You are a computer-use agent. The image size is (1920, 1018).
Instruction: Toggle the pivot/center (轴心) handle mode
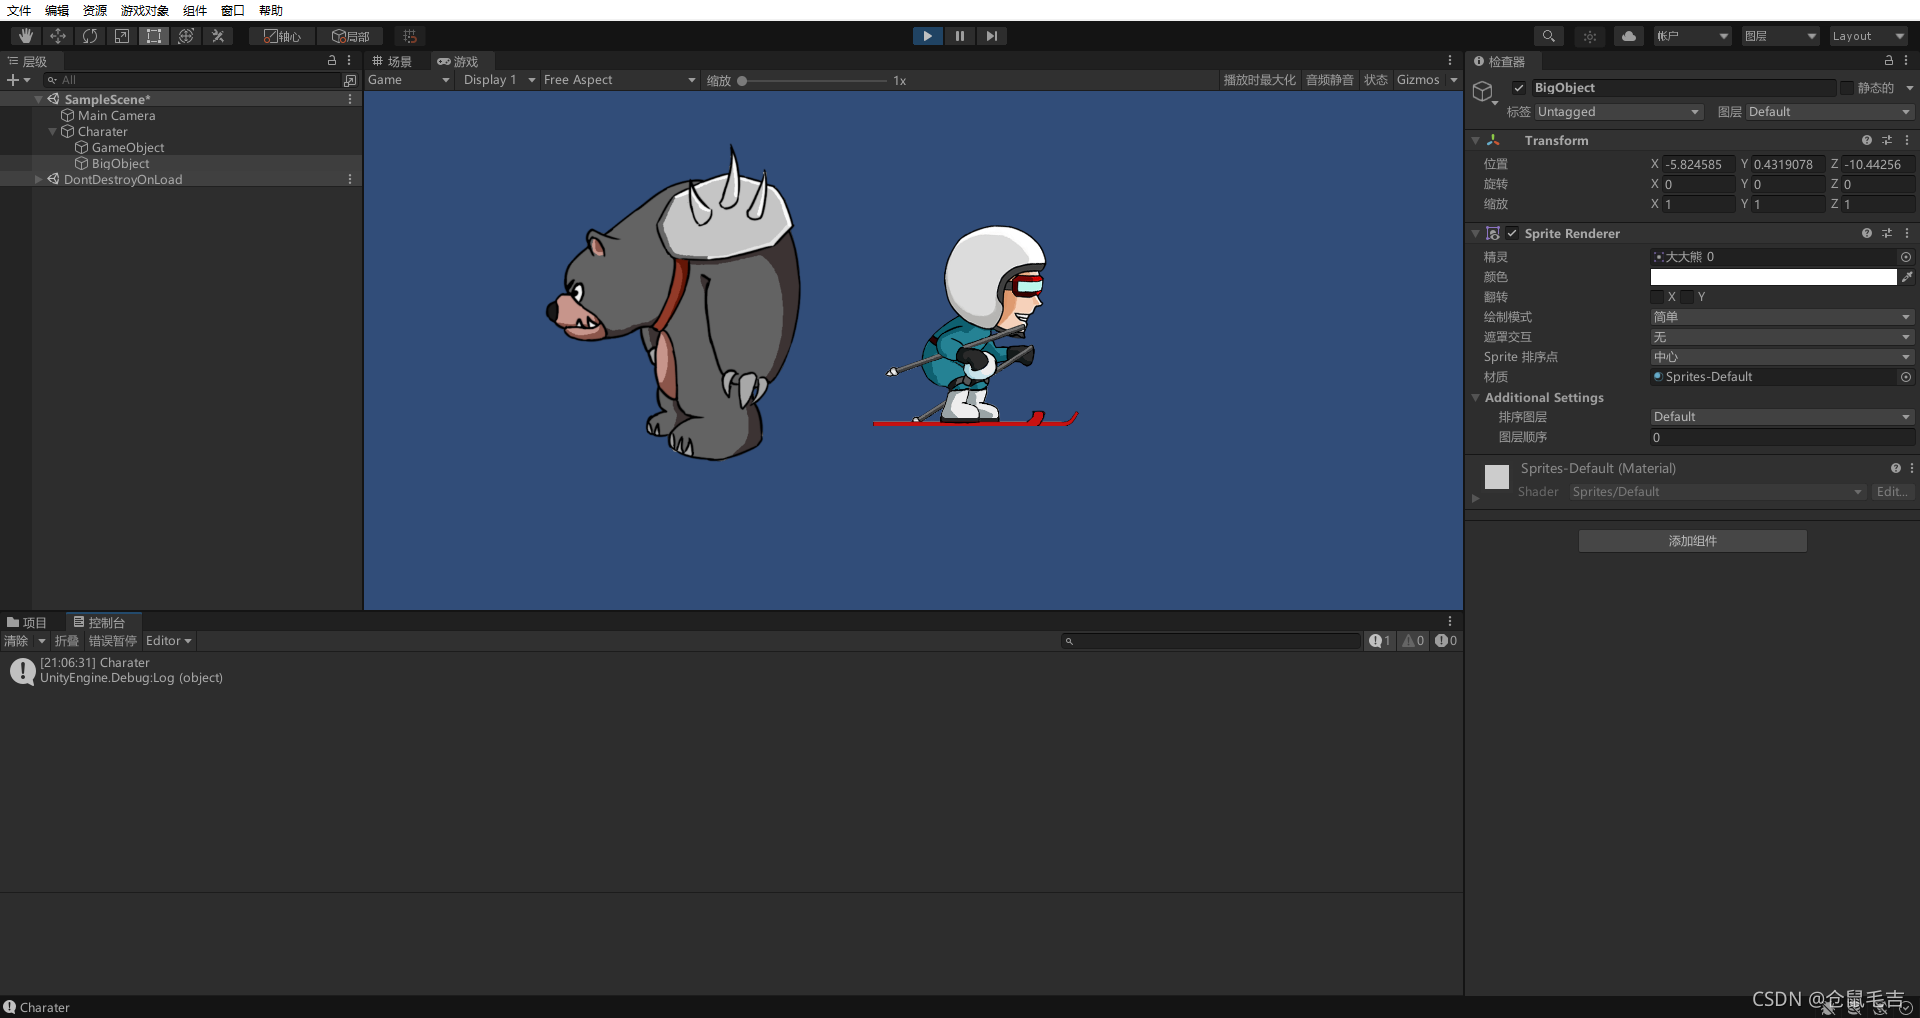(282, 36)
